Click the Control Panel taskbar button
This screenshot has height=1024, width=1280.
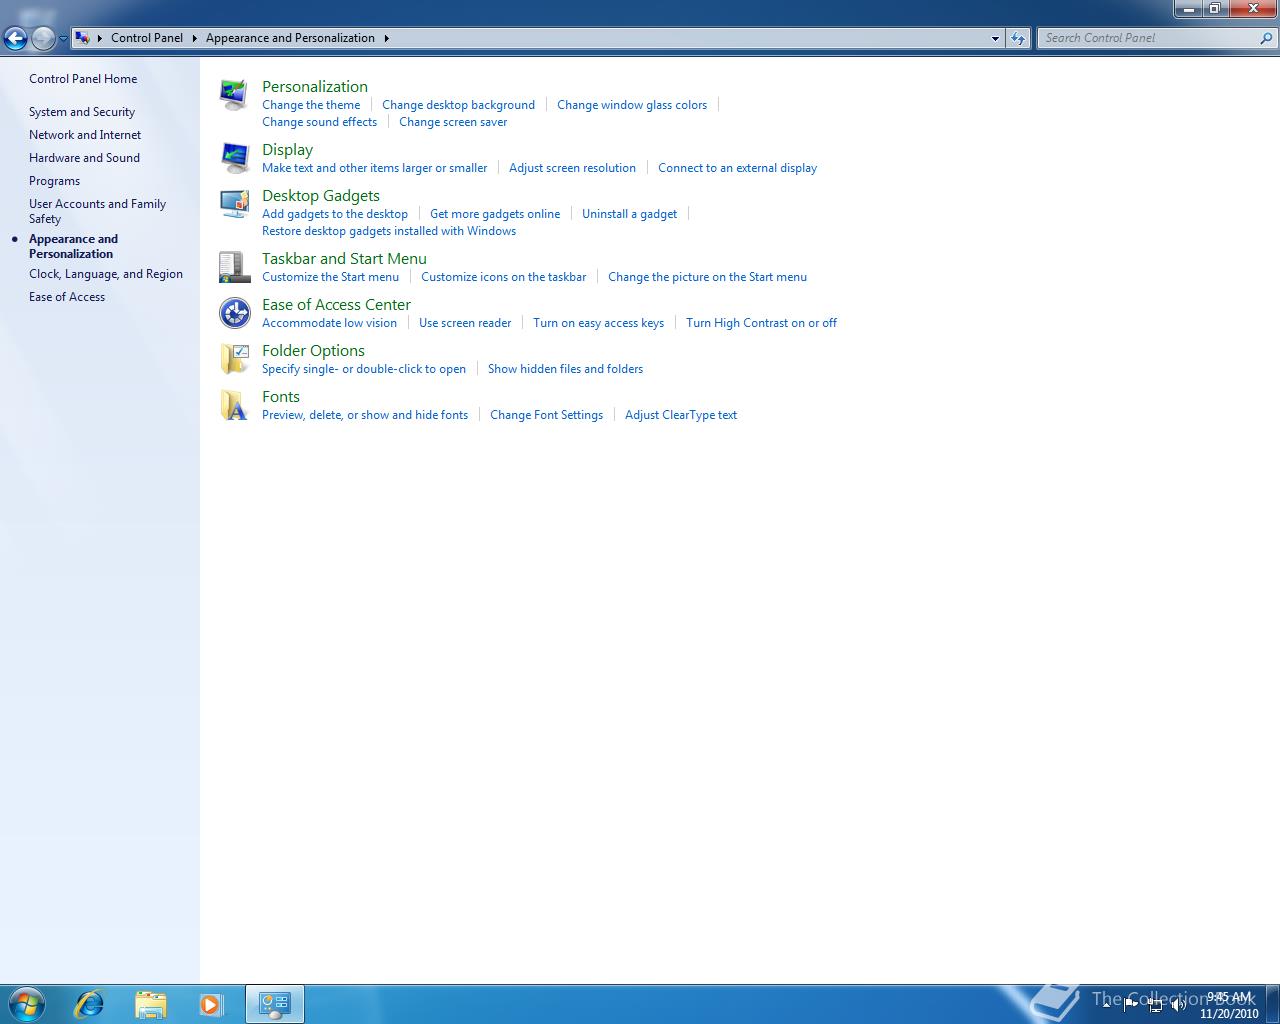[275, 1004]
